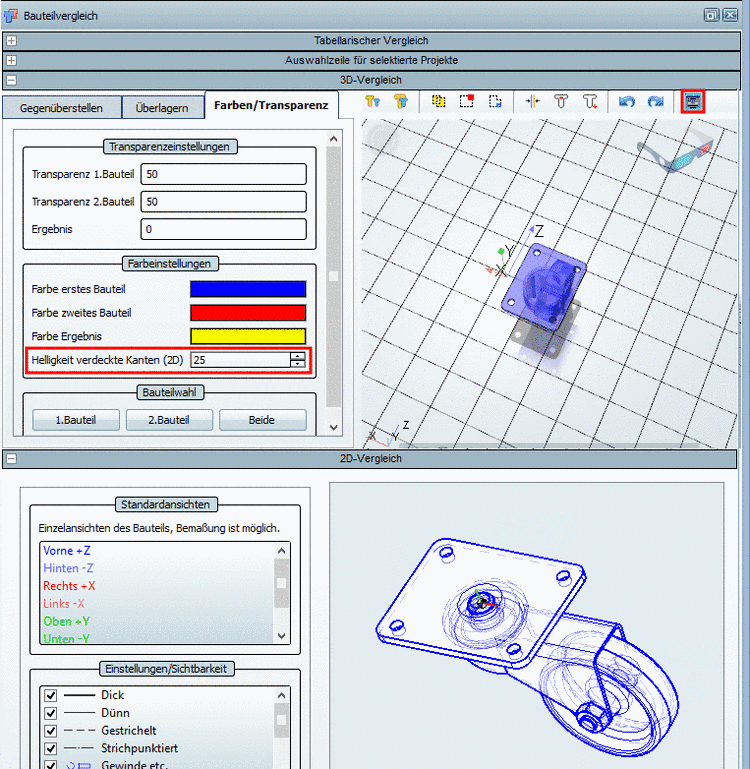Click the T-shape with red top marker icon
Screen dimensions: 750x769
coord(561,102)
